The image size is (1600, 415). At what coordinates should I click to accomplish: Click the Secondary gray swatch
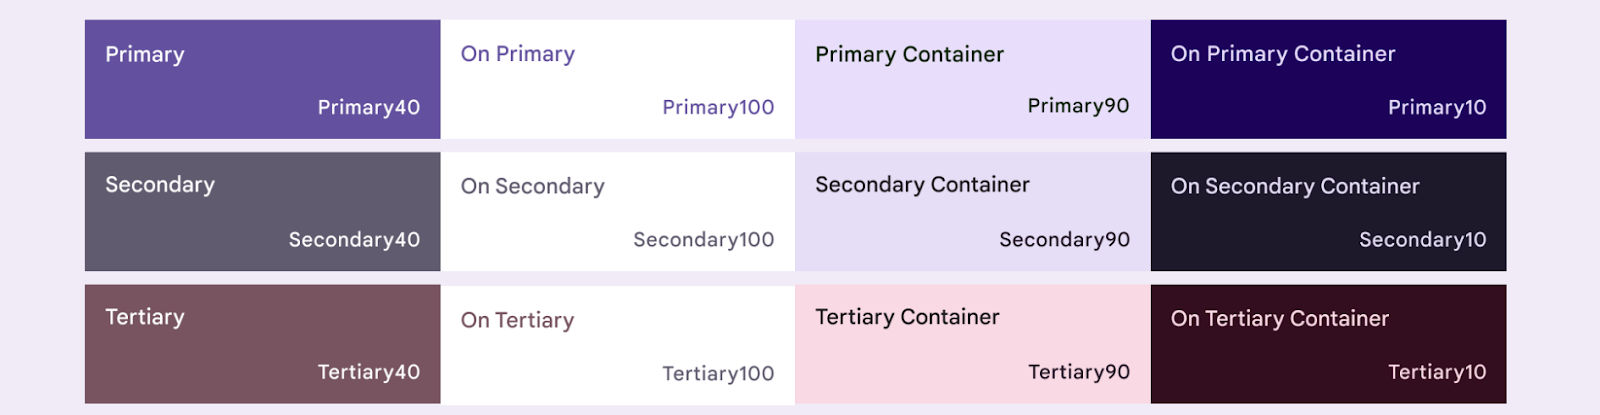click(262, 211)
